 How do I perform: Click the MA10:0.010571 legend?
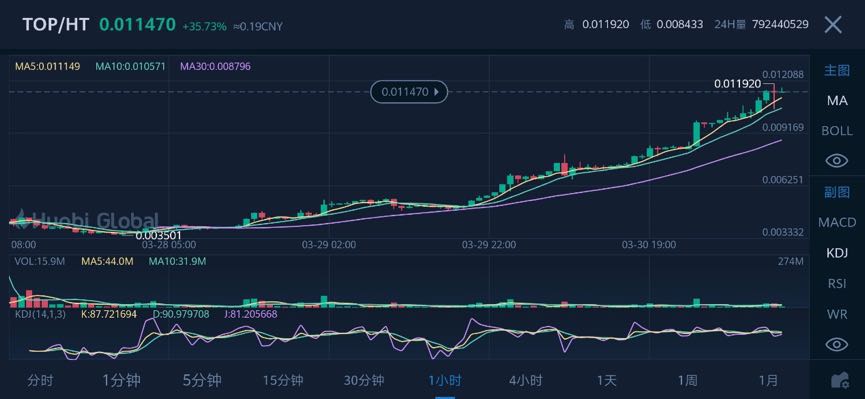pyautogui.click(x=130, y=66)
